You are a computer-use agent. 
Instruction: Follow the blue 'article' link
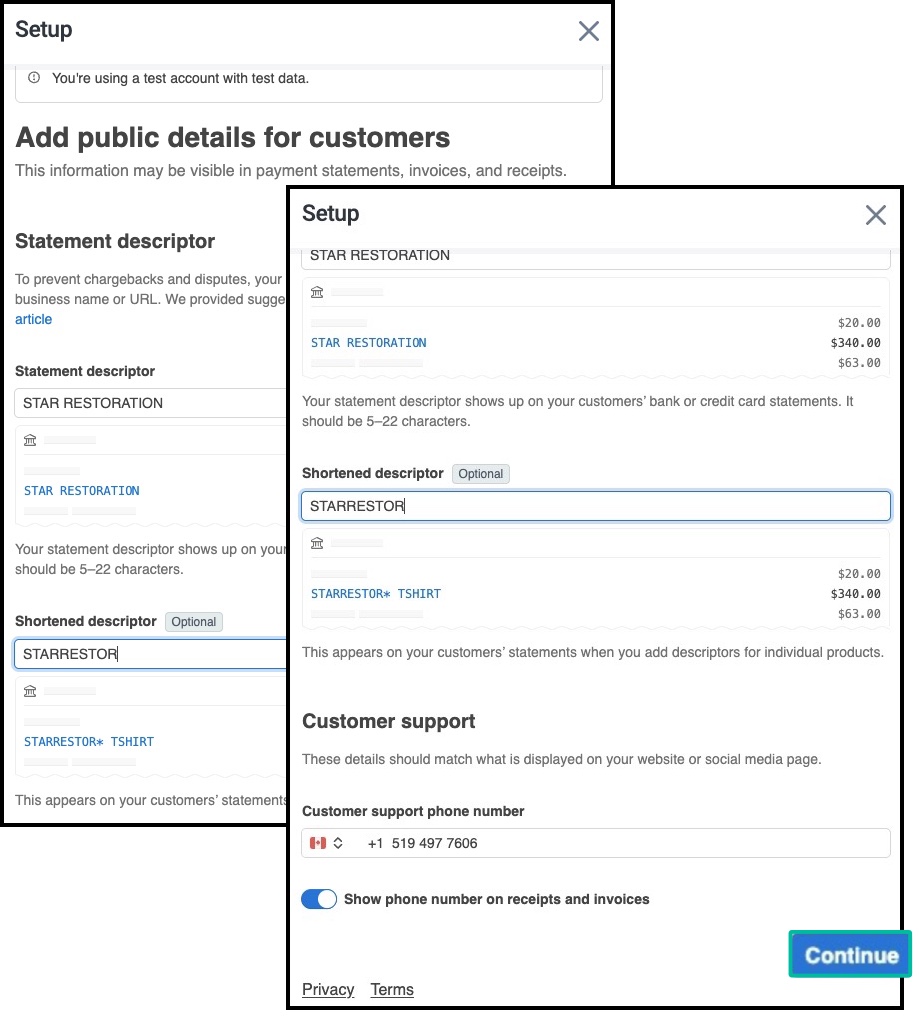pos(33,319)
